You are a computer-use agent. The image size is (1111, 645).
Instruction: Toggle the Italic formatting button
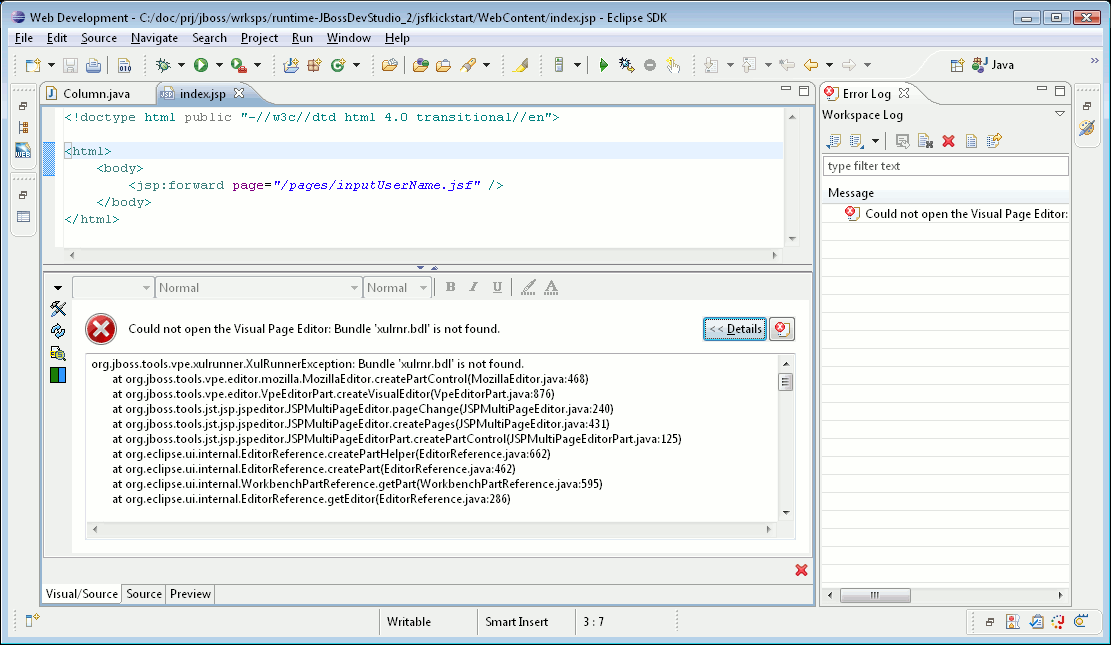(473, 287)
